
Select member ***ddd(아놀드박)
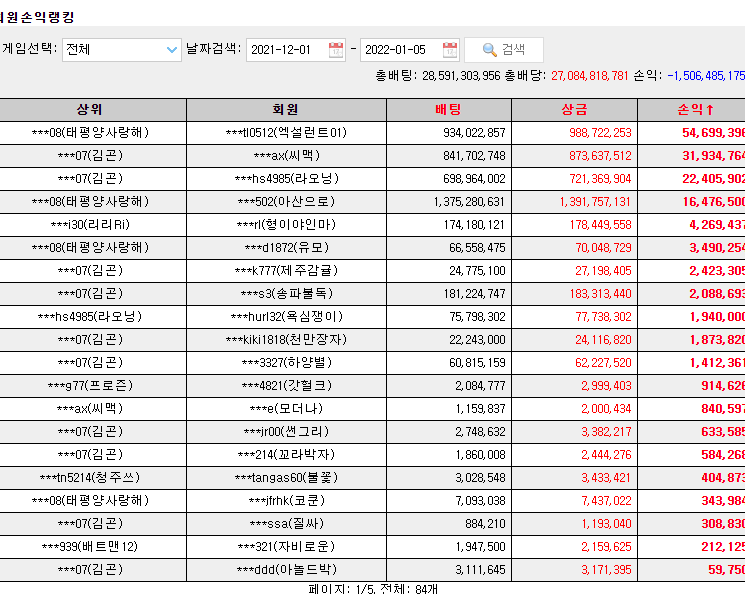[x=287, y=569]
